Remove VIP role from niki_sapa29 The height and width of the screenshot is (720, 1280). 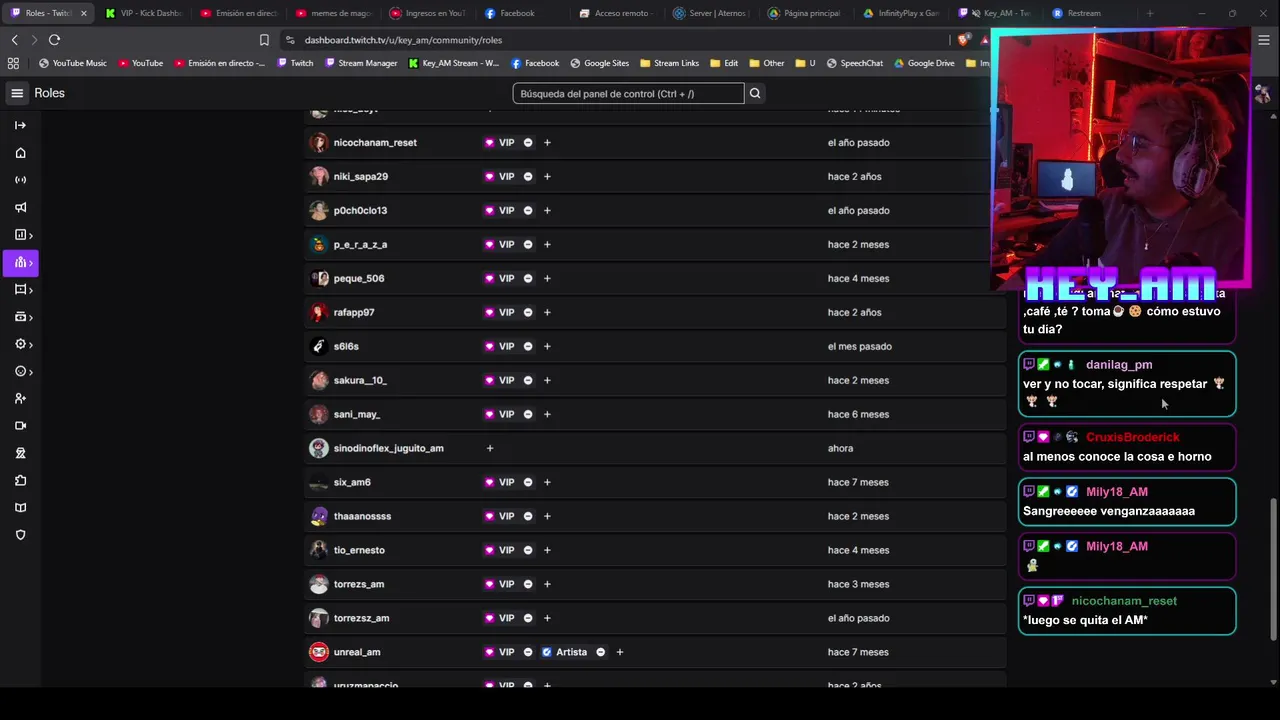528,177
